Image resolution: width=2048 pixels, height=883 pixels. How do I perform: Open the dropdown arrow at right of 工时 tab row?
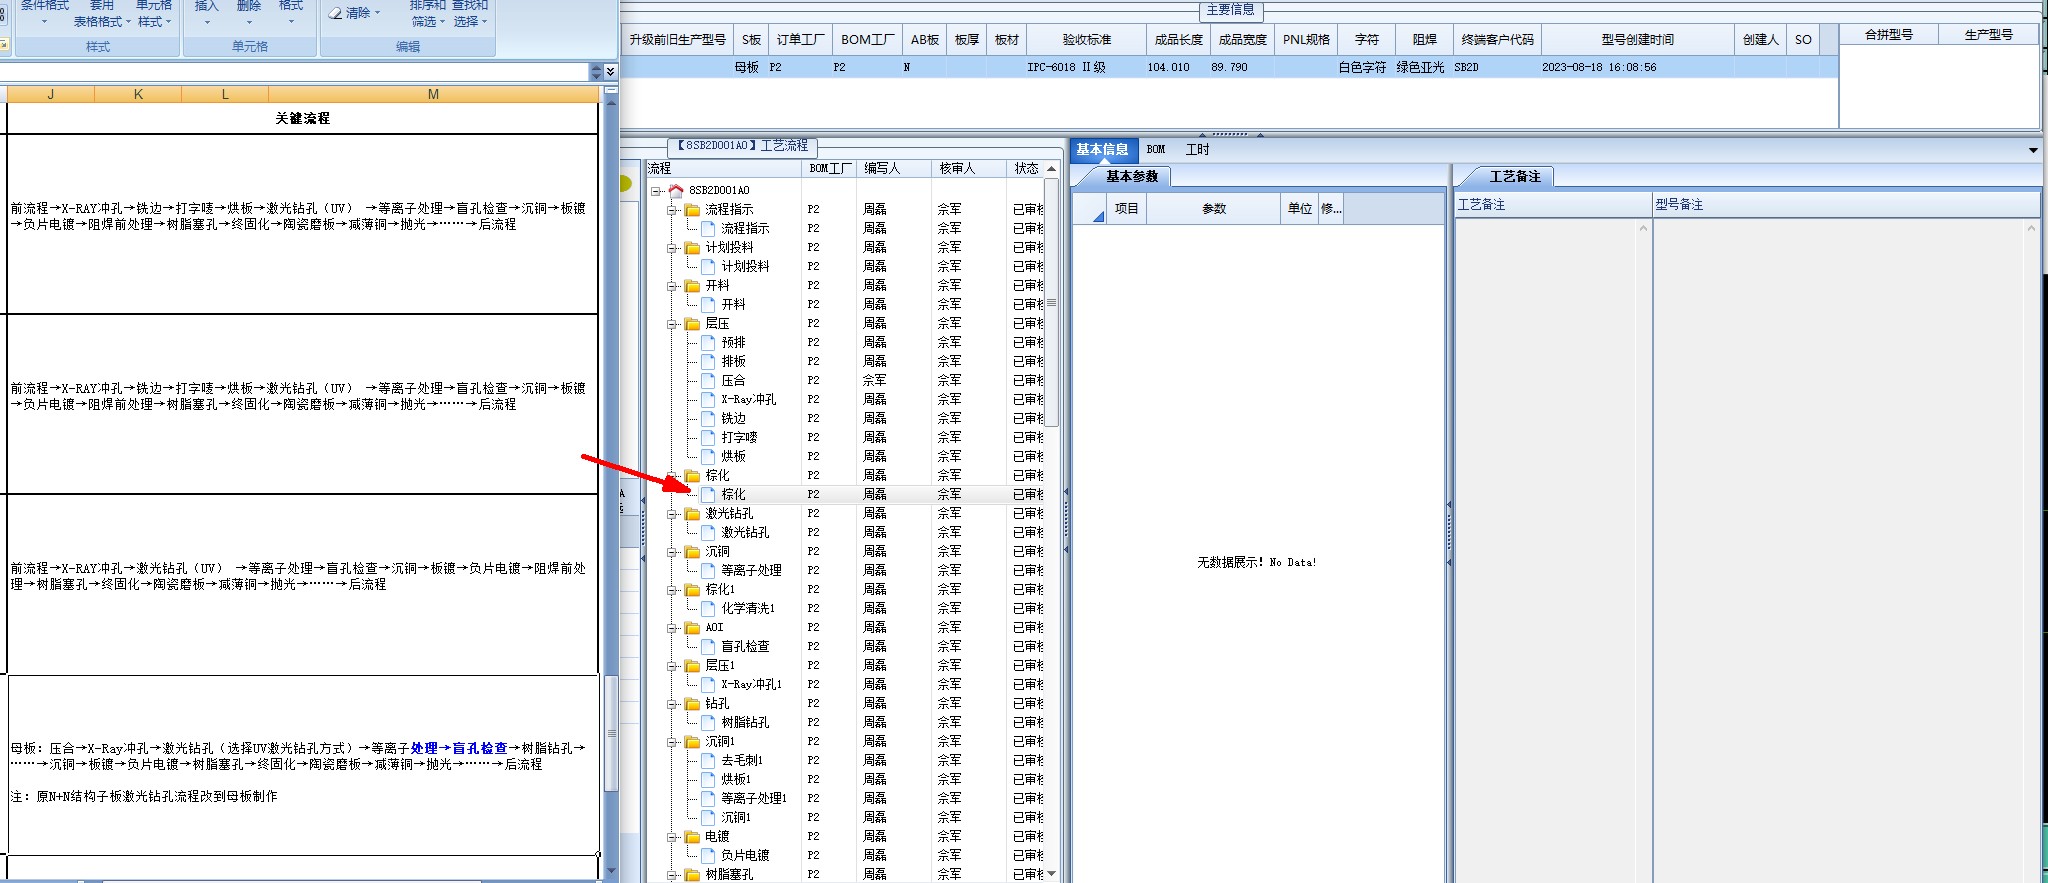(2033, 150)
